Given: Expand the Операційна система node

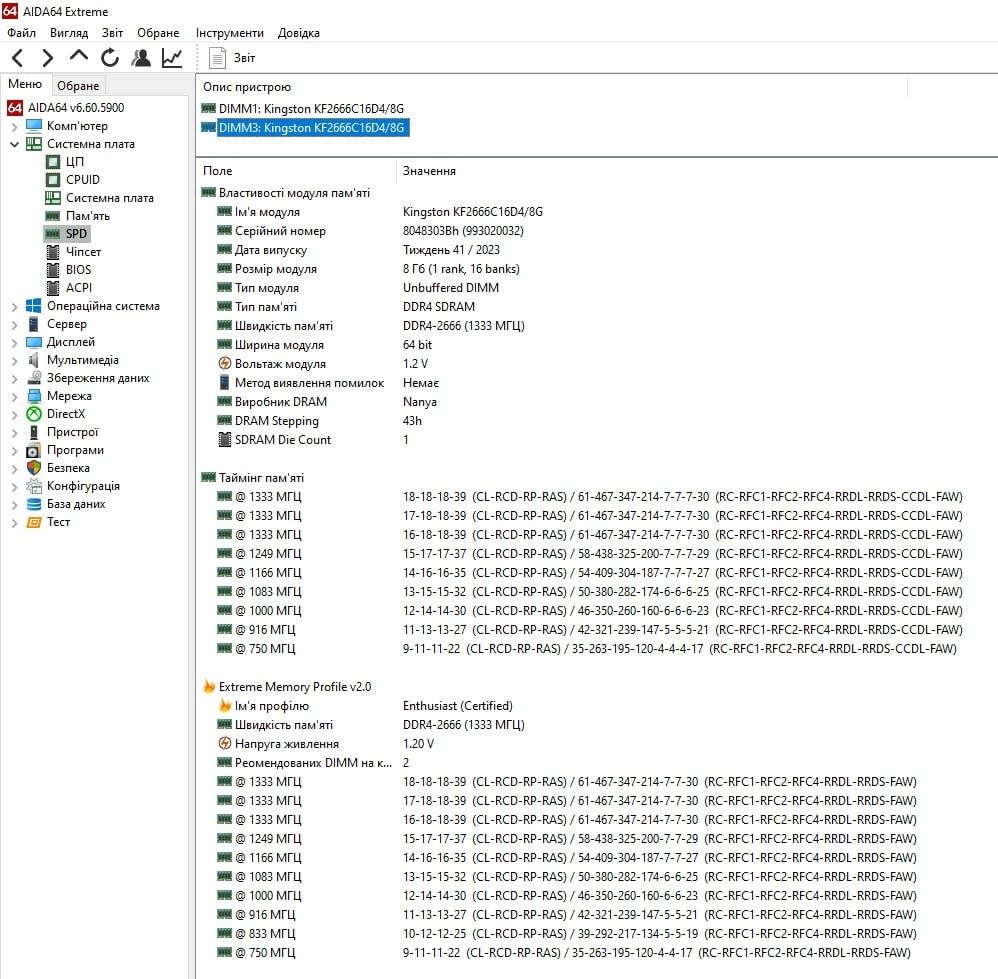Looking at the screenshot, I should pos(14,307).
